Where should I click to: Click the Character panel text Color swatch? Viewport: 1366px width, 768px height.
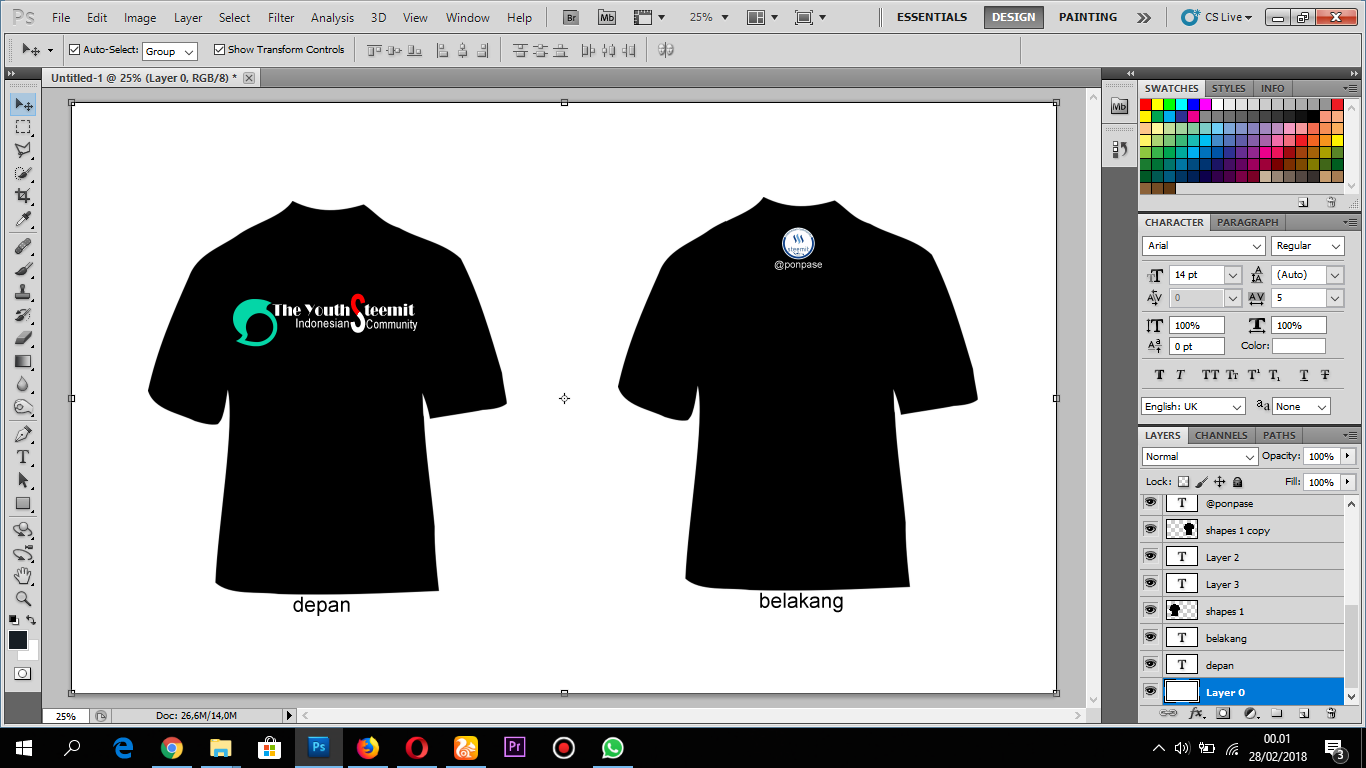(x=1299, y=347)
